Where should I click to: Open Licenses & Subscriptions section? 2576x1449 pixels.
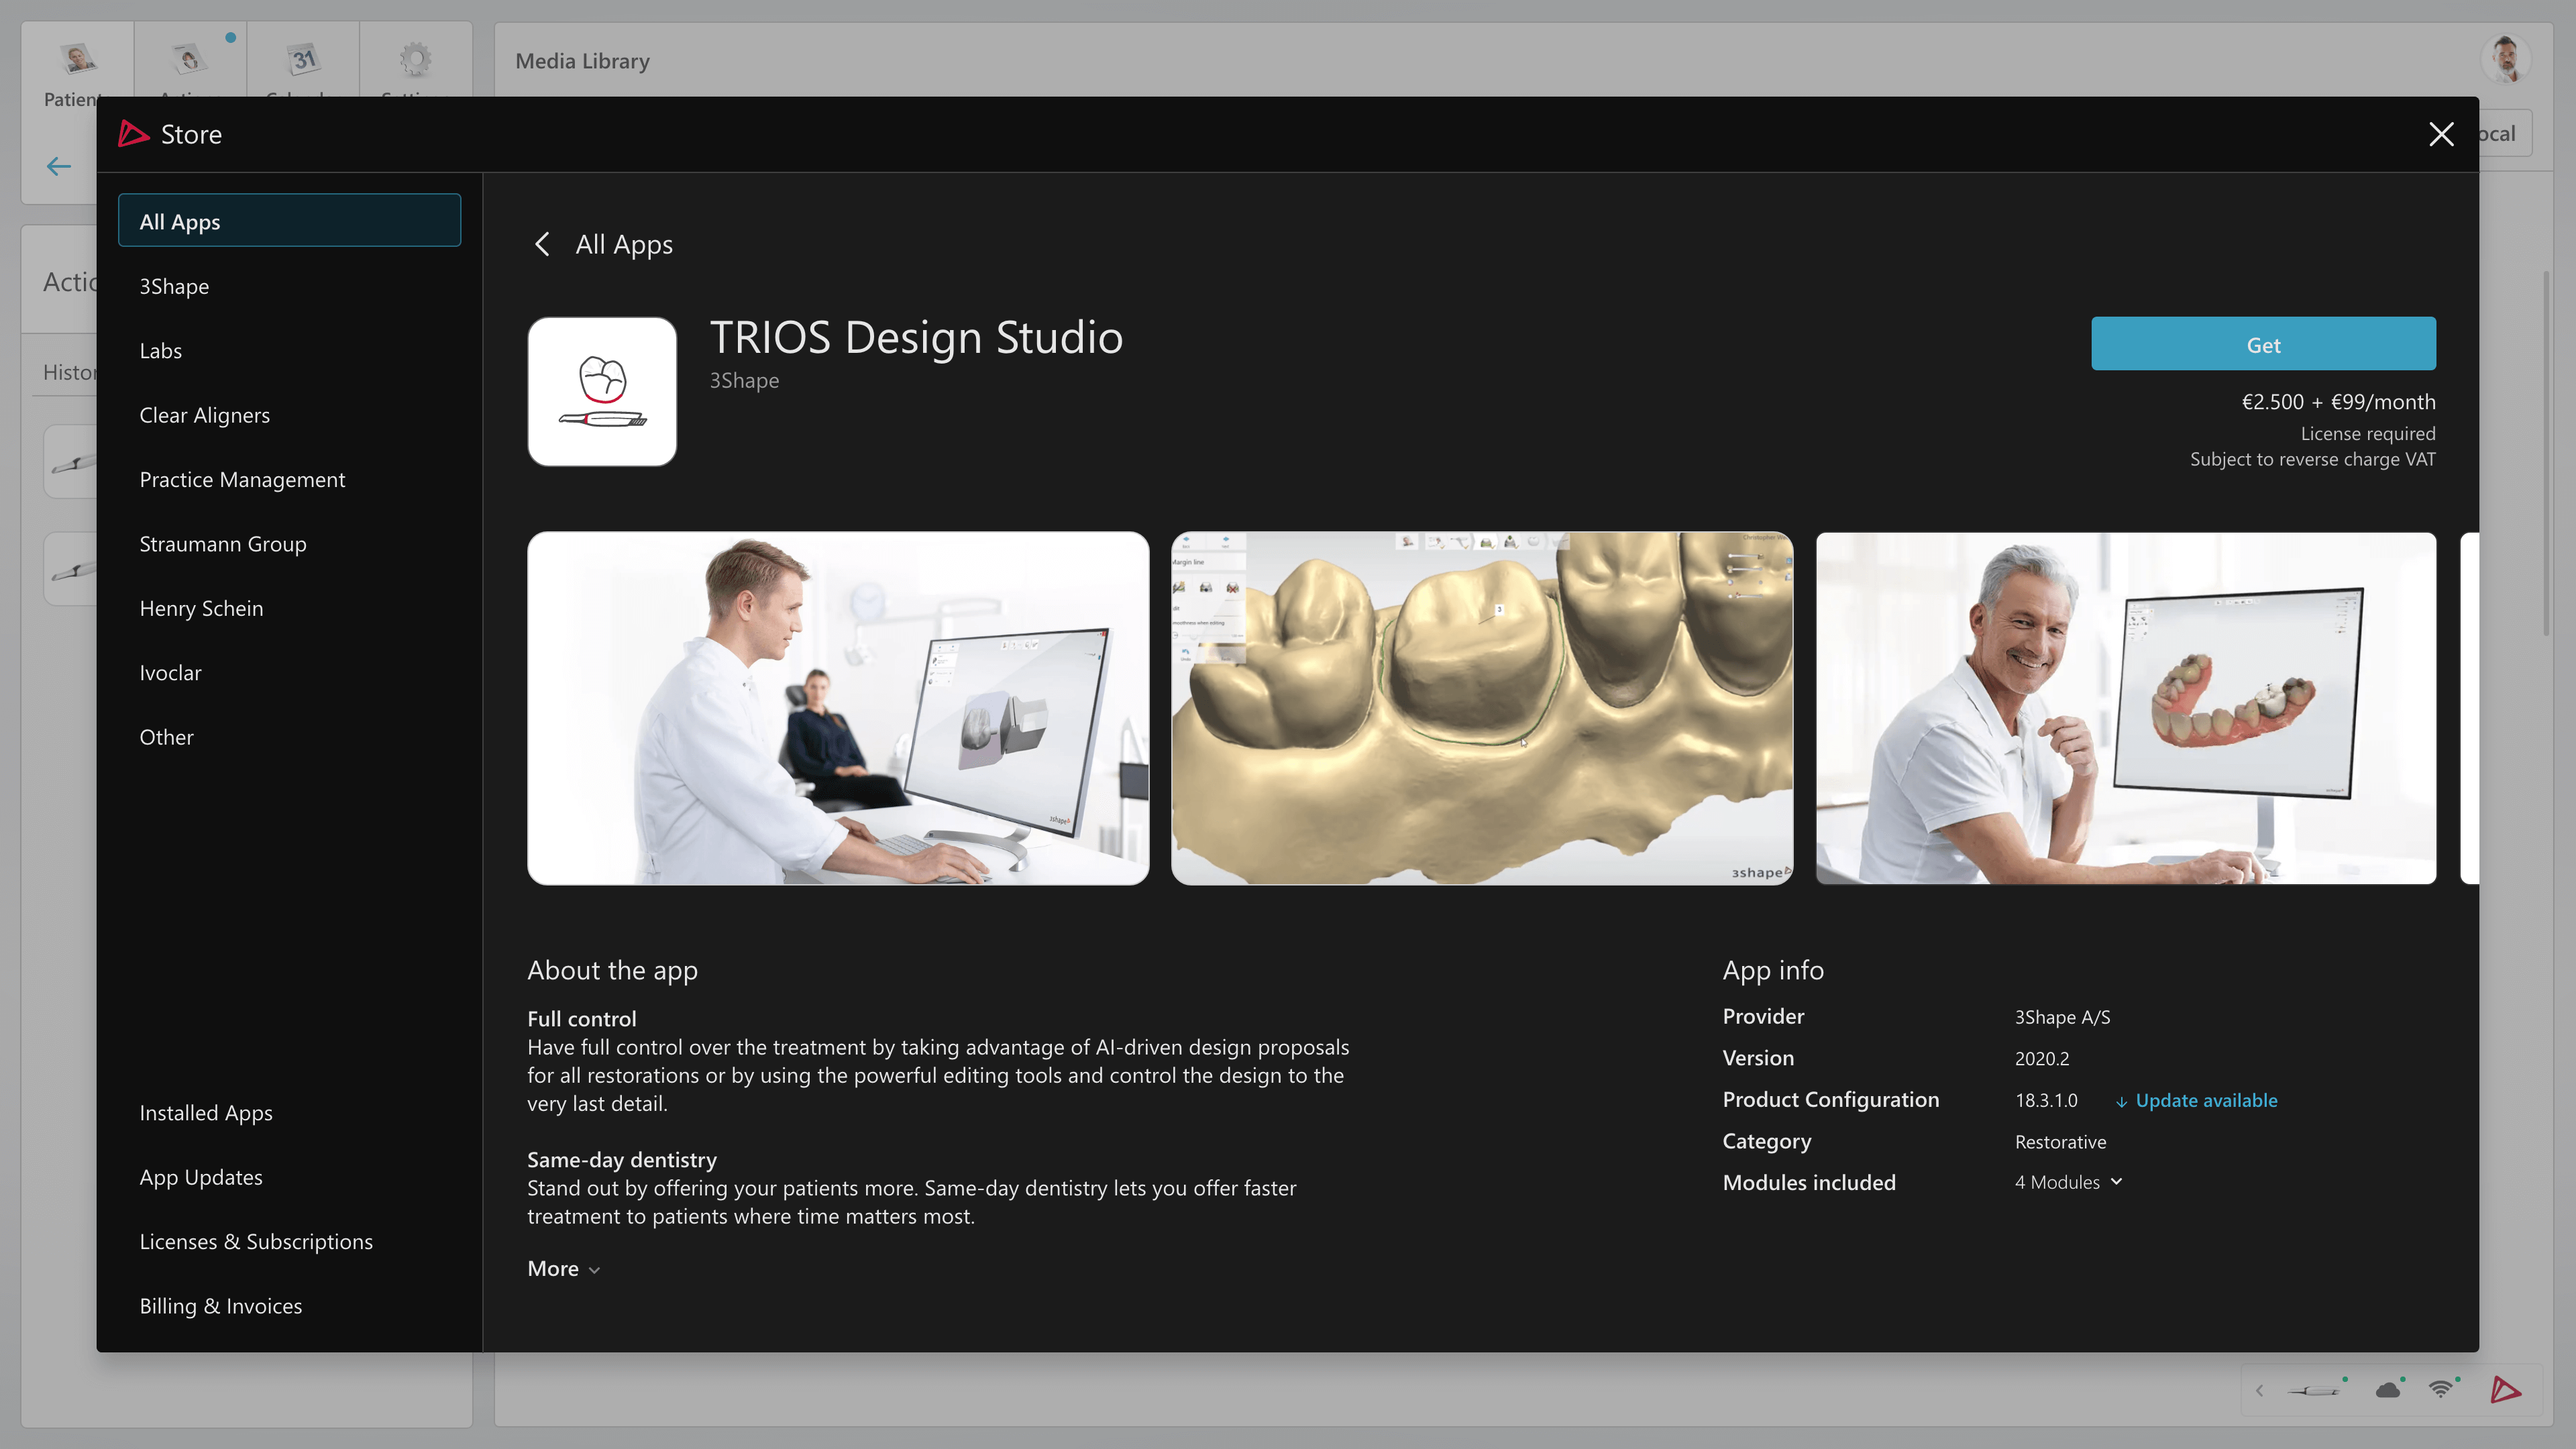tap(256, 1241)
